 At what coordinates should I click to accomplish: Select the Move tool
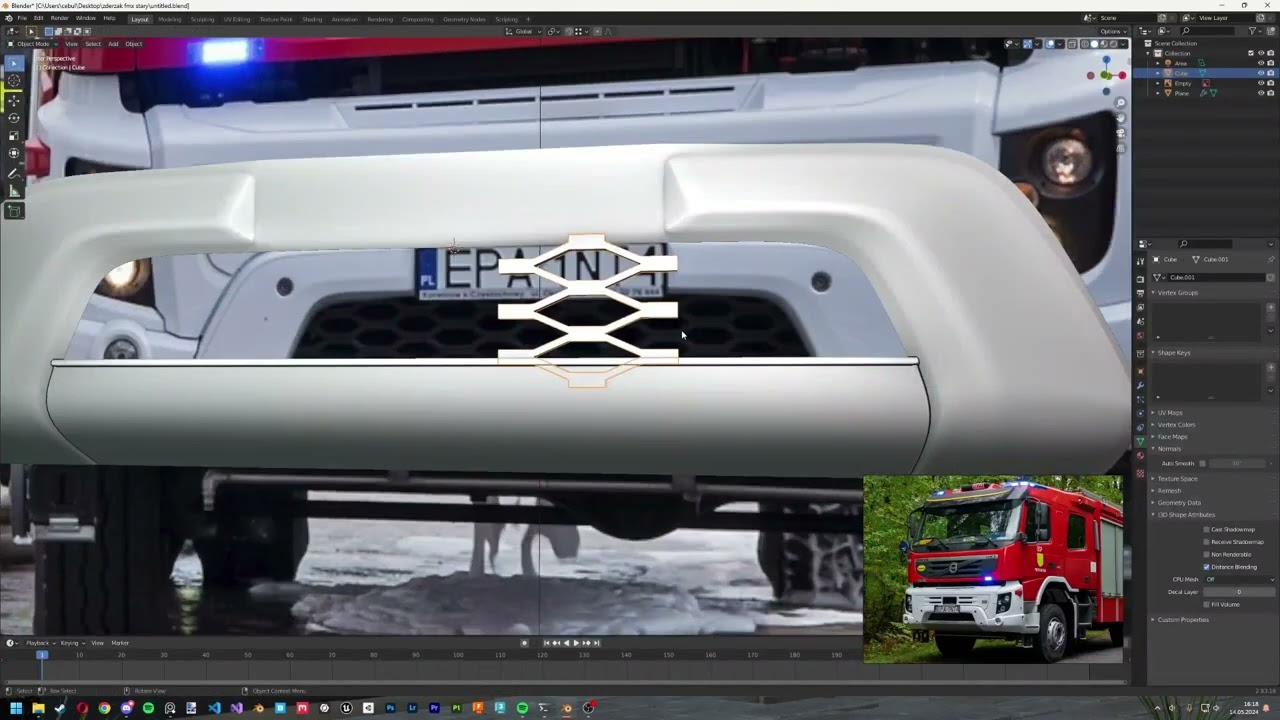pyautogui.click(x=14, y=100)
